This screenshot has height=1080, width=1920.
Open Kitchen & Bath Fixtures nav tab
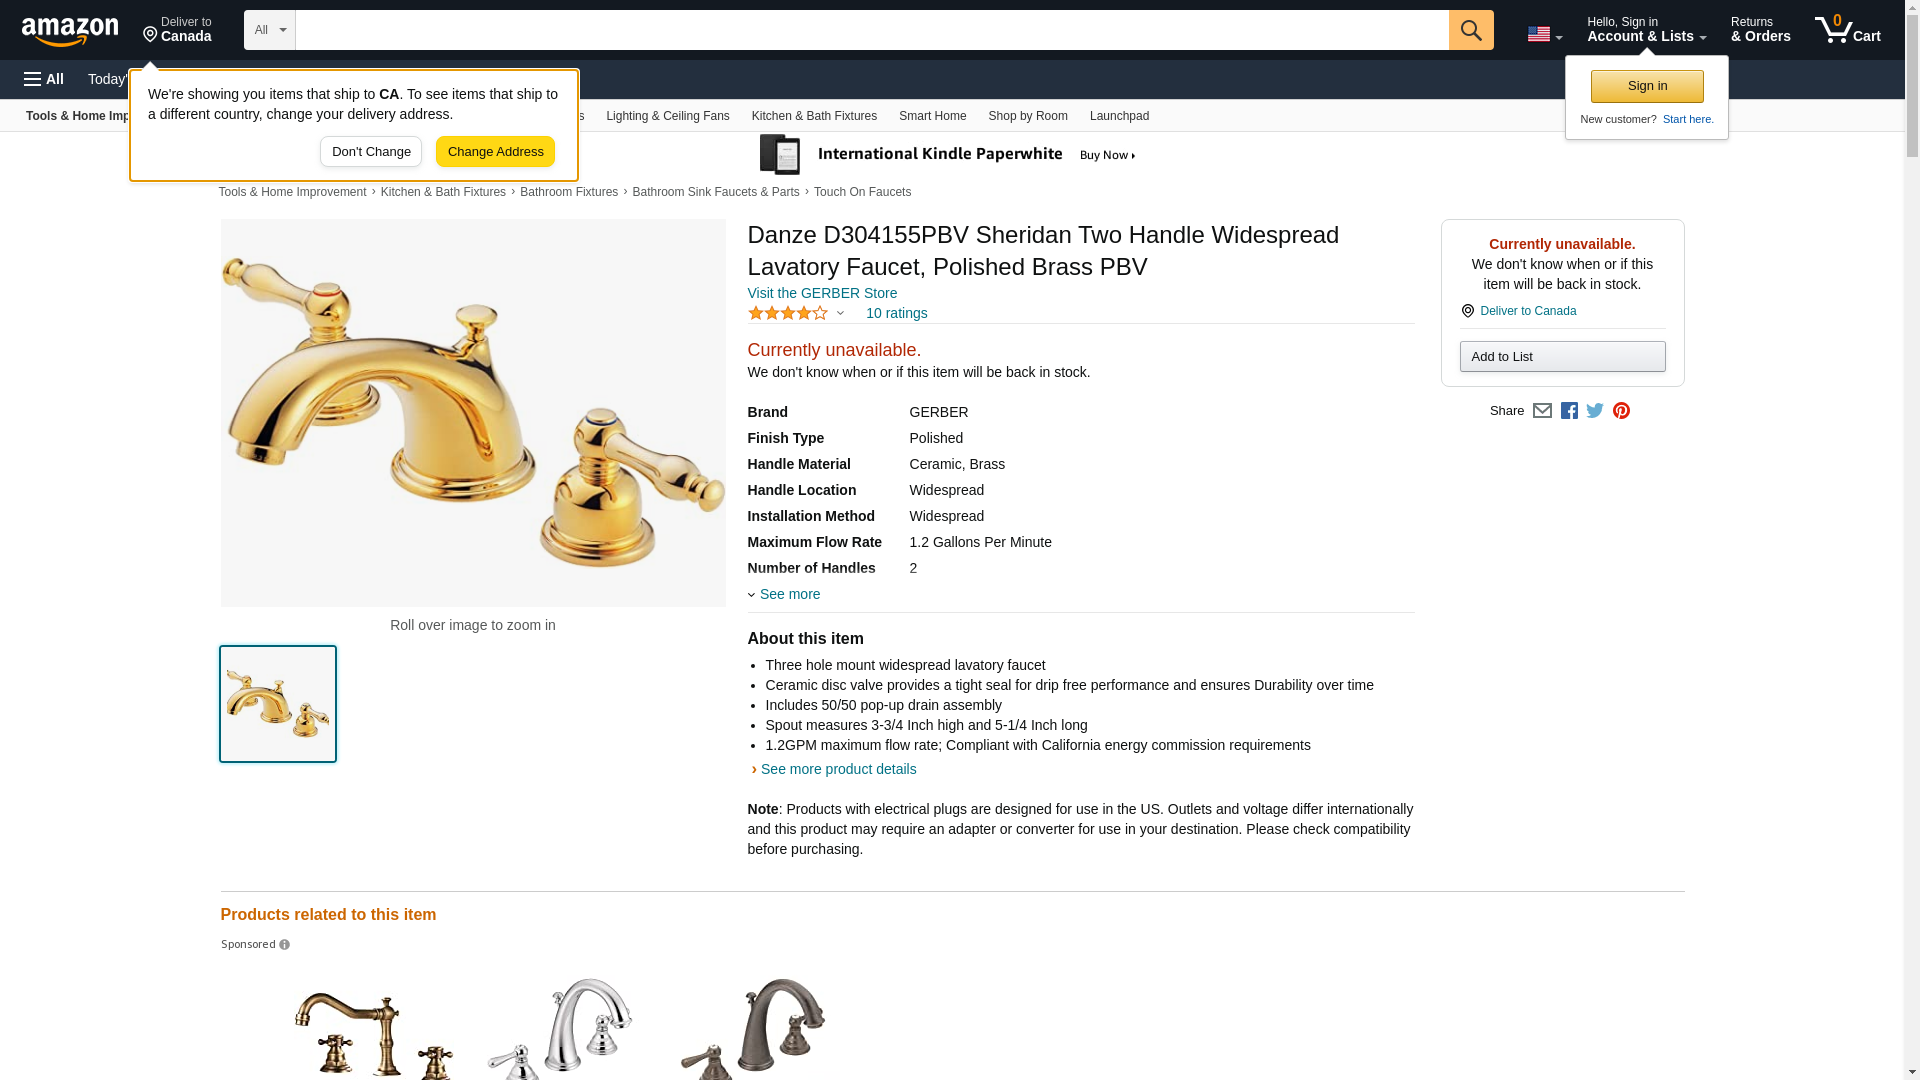tap(814, 116)
